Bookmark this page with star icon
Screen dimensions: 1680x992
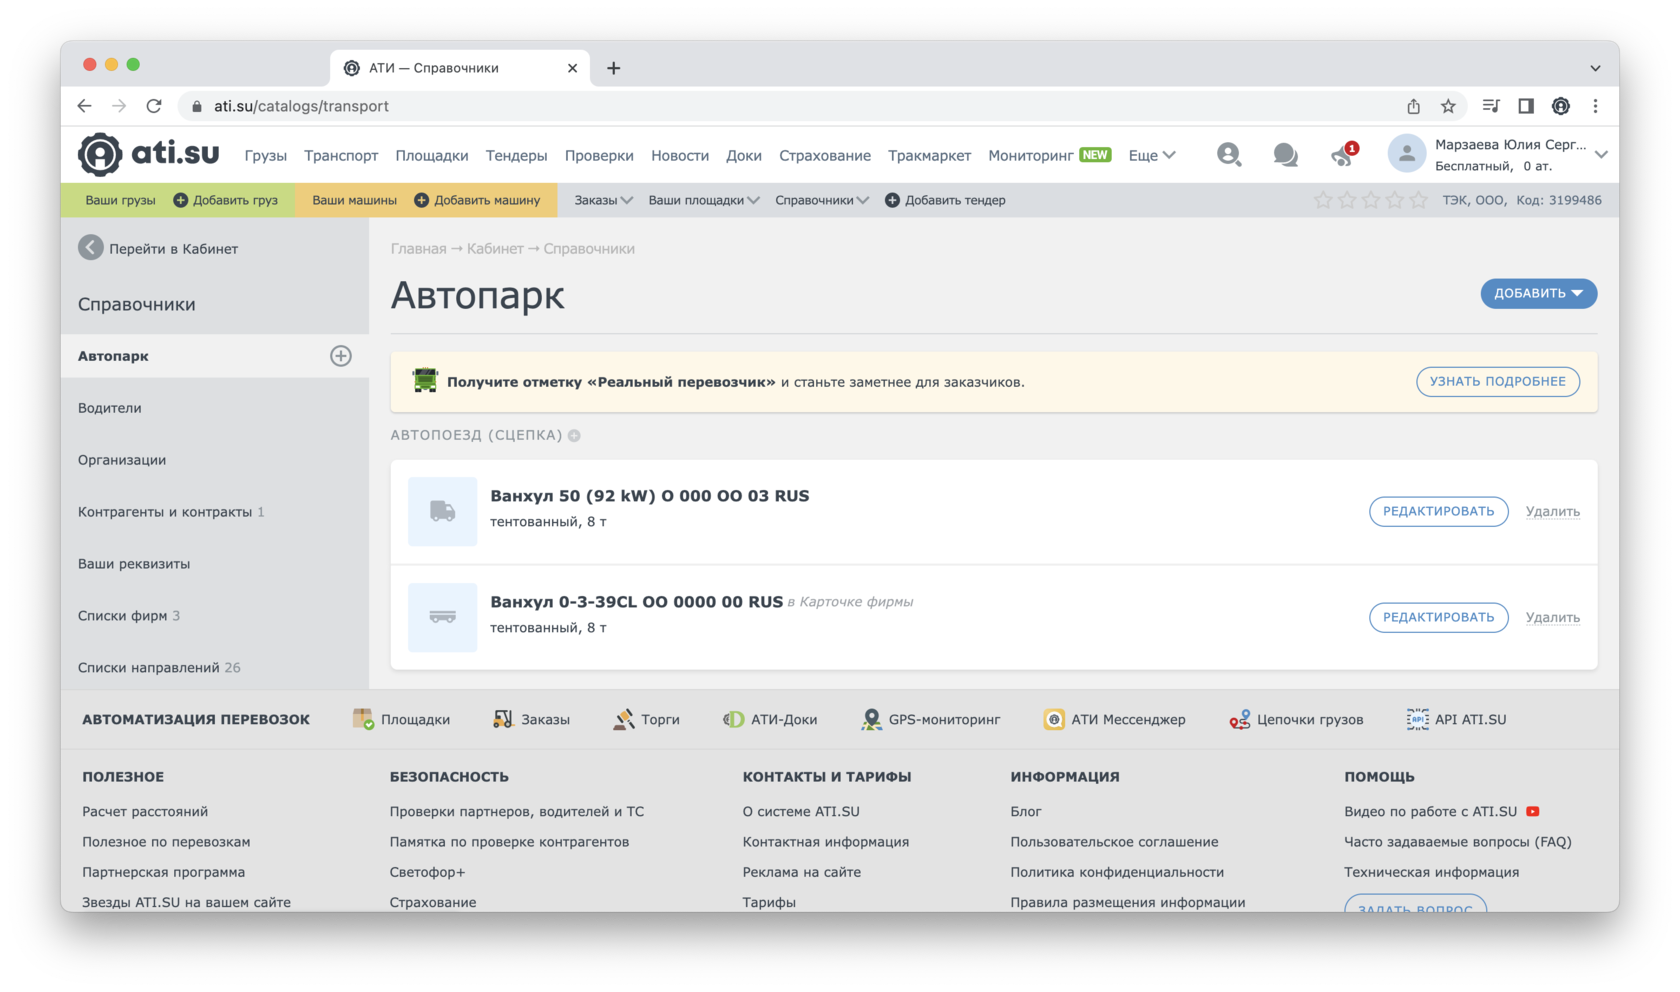click(1448, 106)
